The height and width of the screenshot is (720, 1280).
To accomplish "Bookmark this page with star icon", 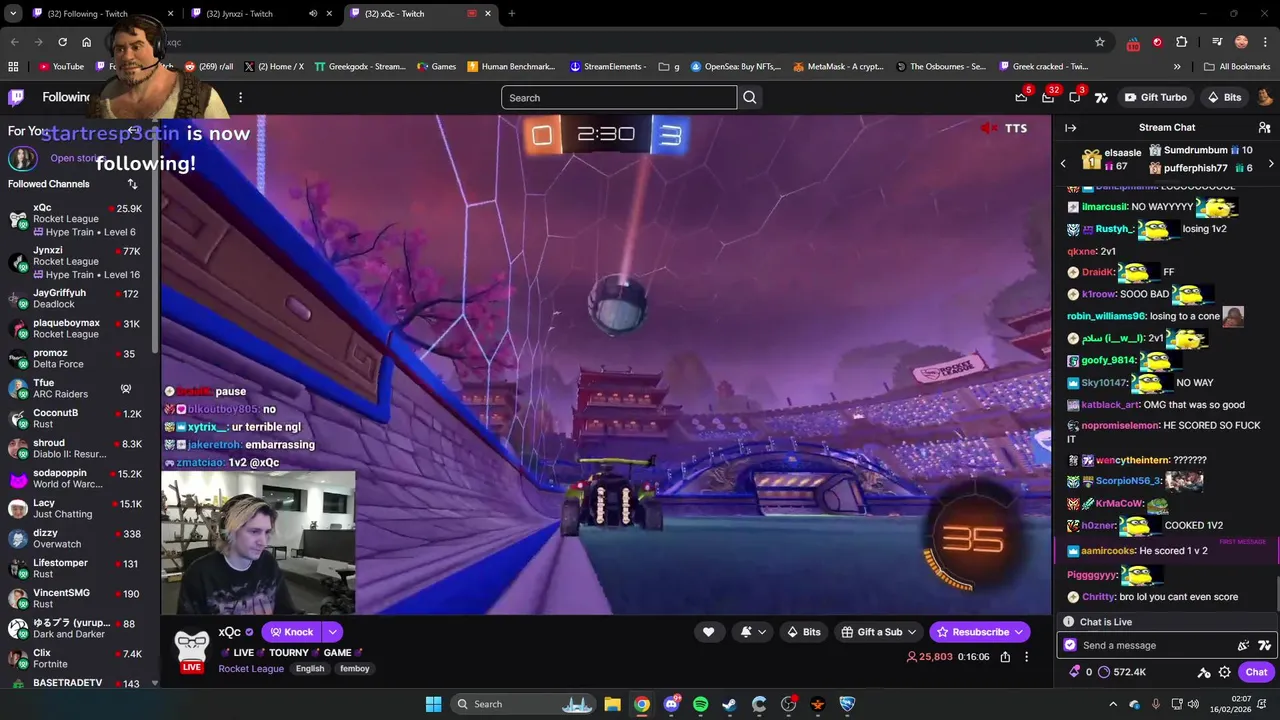I will click(x=1100, y=42).
